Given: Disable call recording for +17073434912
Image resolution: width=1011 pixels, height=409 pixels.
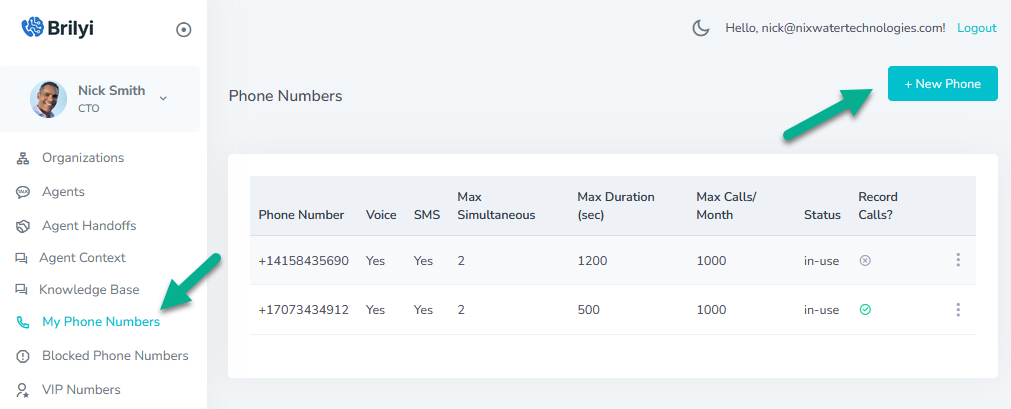Looking at the screenshot, I should 865,310.
